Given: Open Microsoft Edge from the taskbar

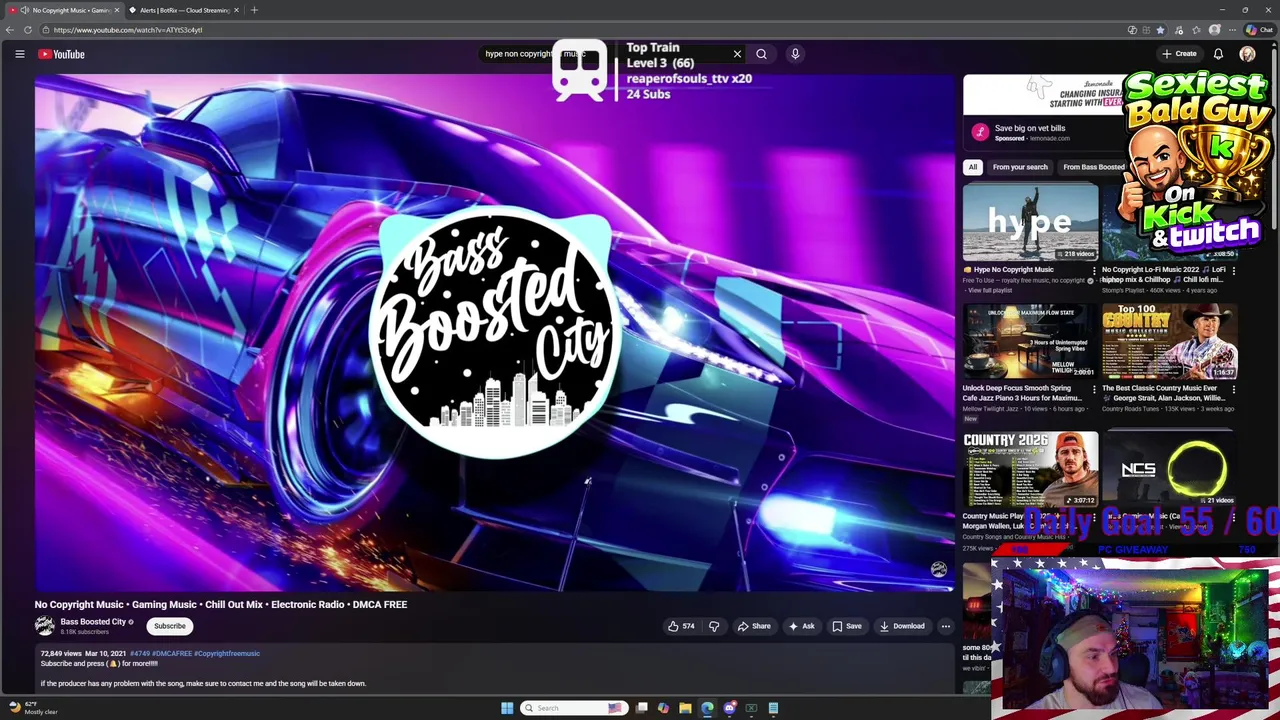Looking at the screenshot, I should click(707, 708).
